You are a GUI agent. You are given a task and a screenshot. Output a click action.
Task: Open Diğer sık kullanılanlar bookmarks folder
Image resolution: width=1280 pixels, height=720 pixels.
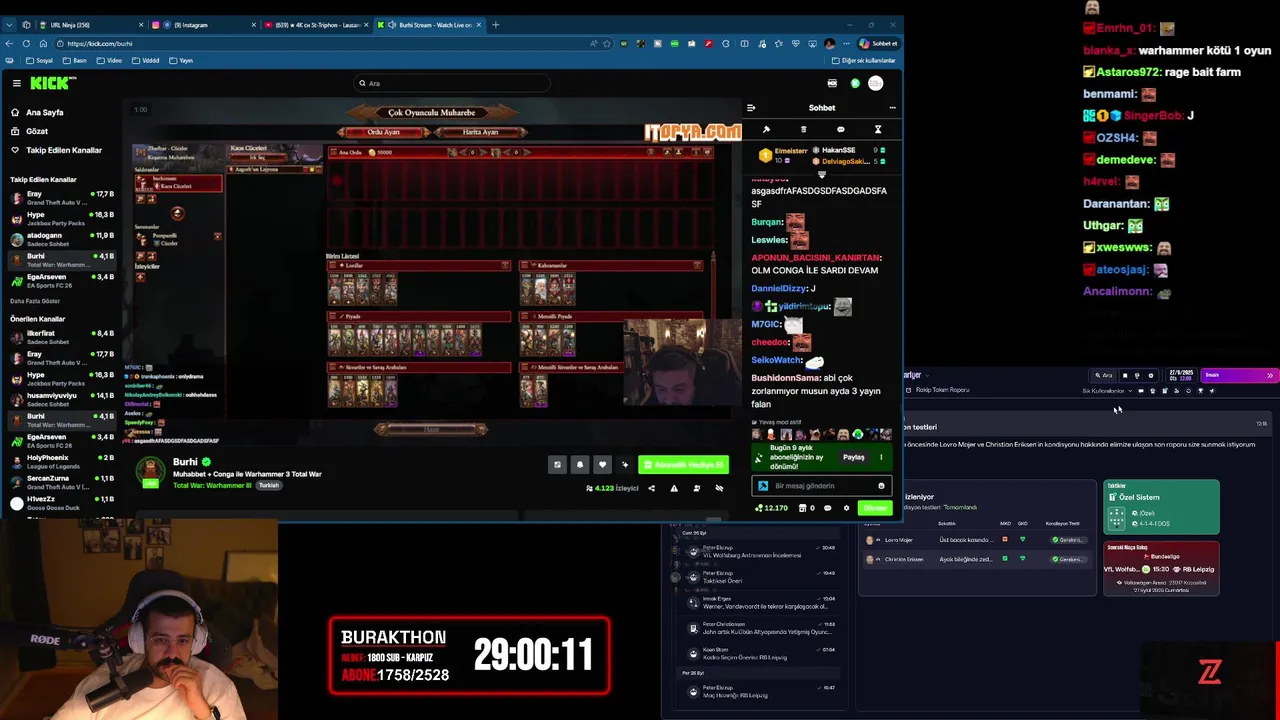click(863, 61)
